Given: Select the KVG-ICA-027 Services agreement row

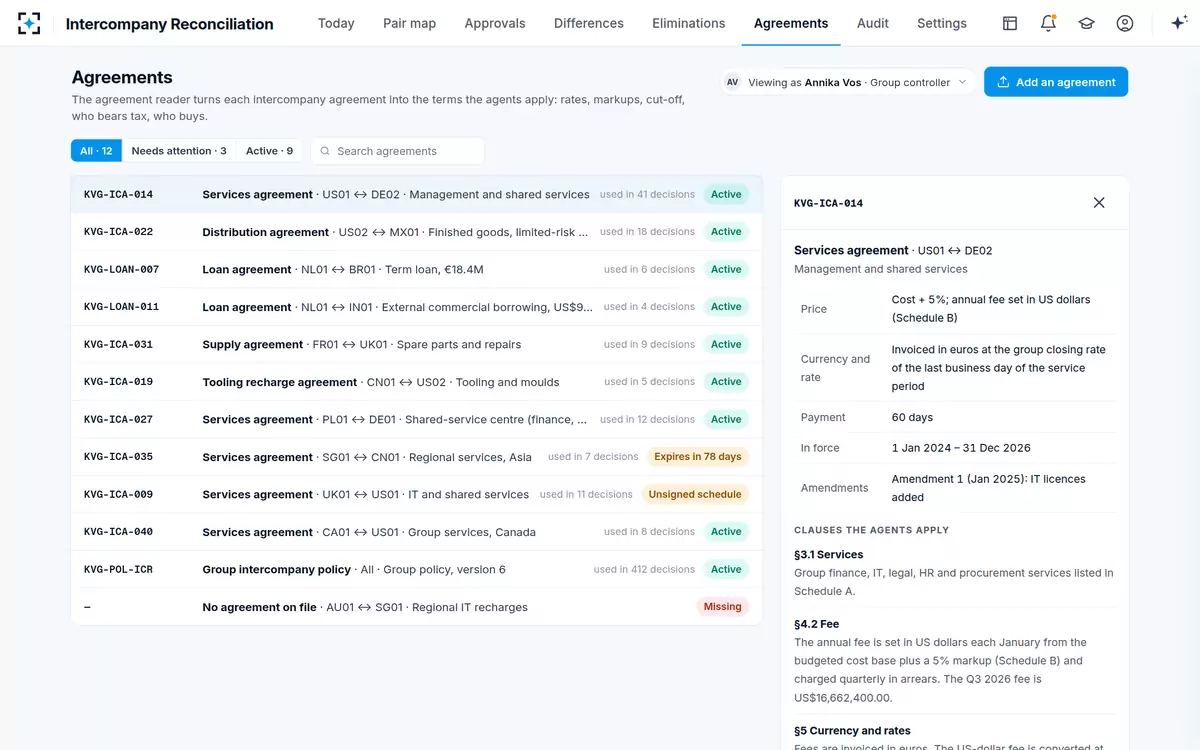Looking at the screenshot, I should [416, 419].
